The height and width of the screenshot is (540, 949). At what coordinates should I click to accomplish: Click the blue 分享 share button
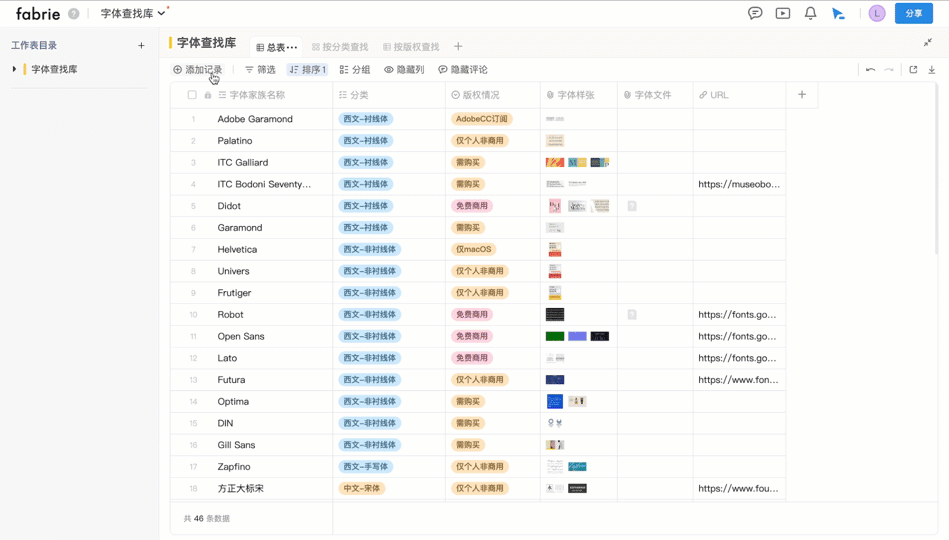pyautogui.click(x=913, y=13)
